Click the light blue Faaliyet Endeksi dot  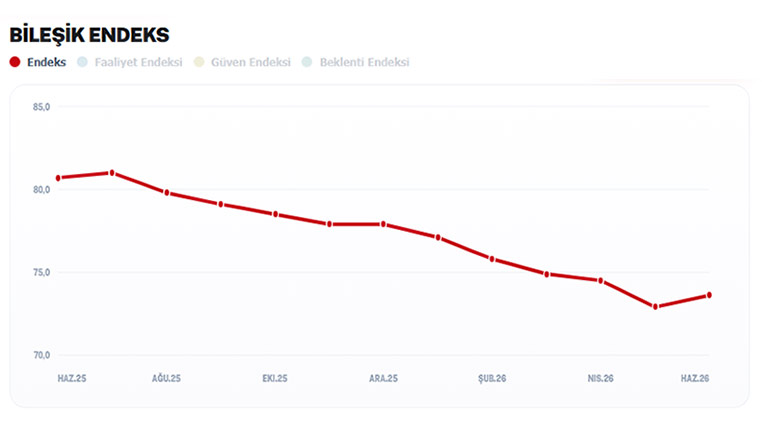[83, 62]
